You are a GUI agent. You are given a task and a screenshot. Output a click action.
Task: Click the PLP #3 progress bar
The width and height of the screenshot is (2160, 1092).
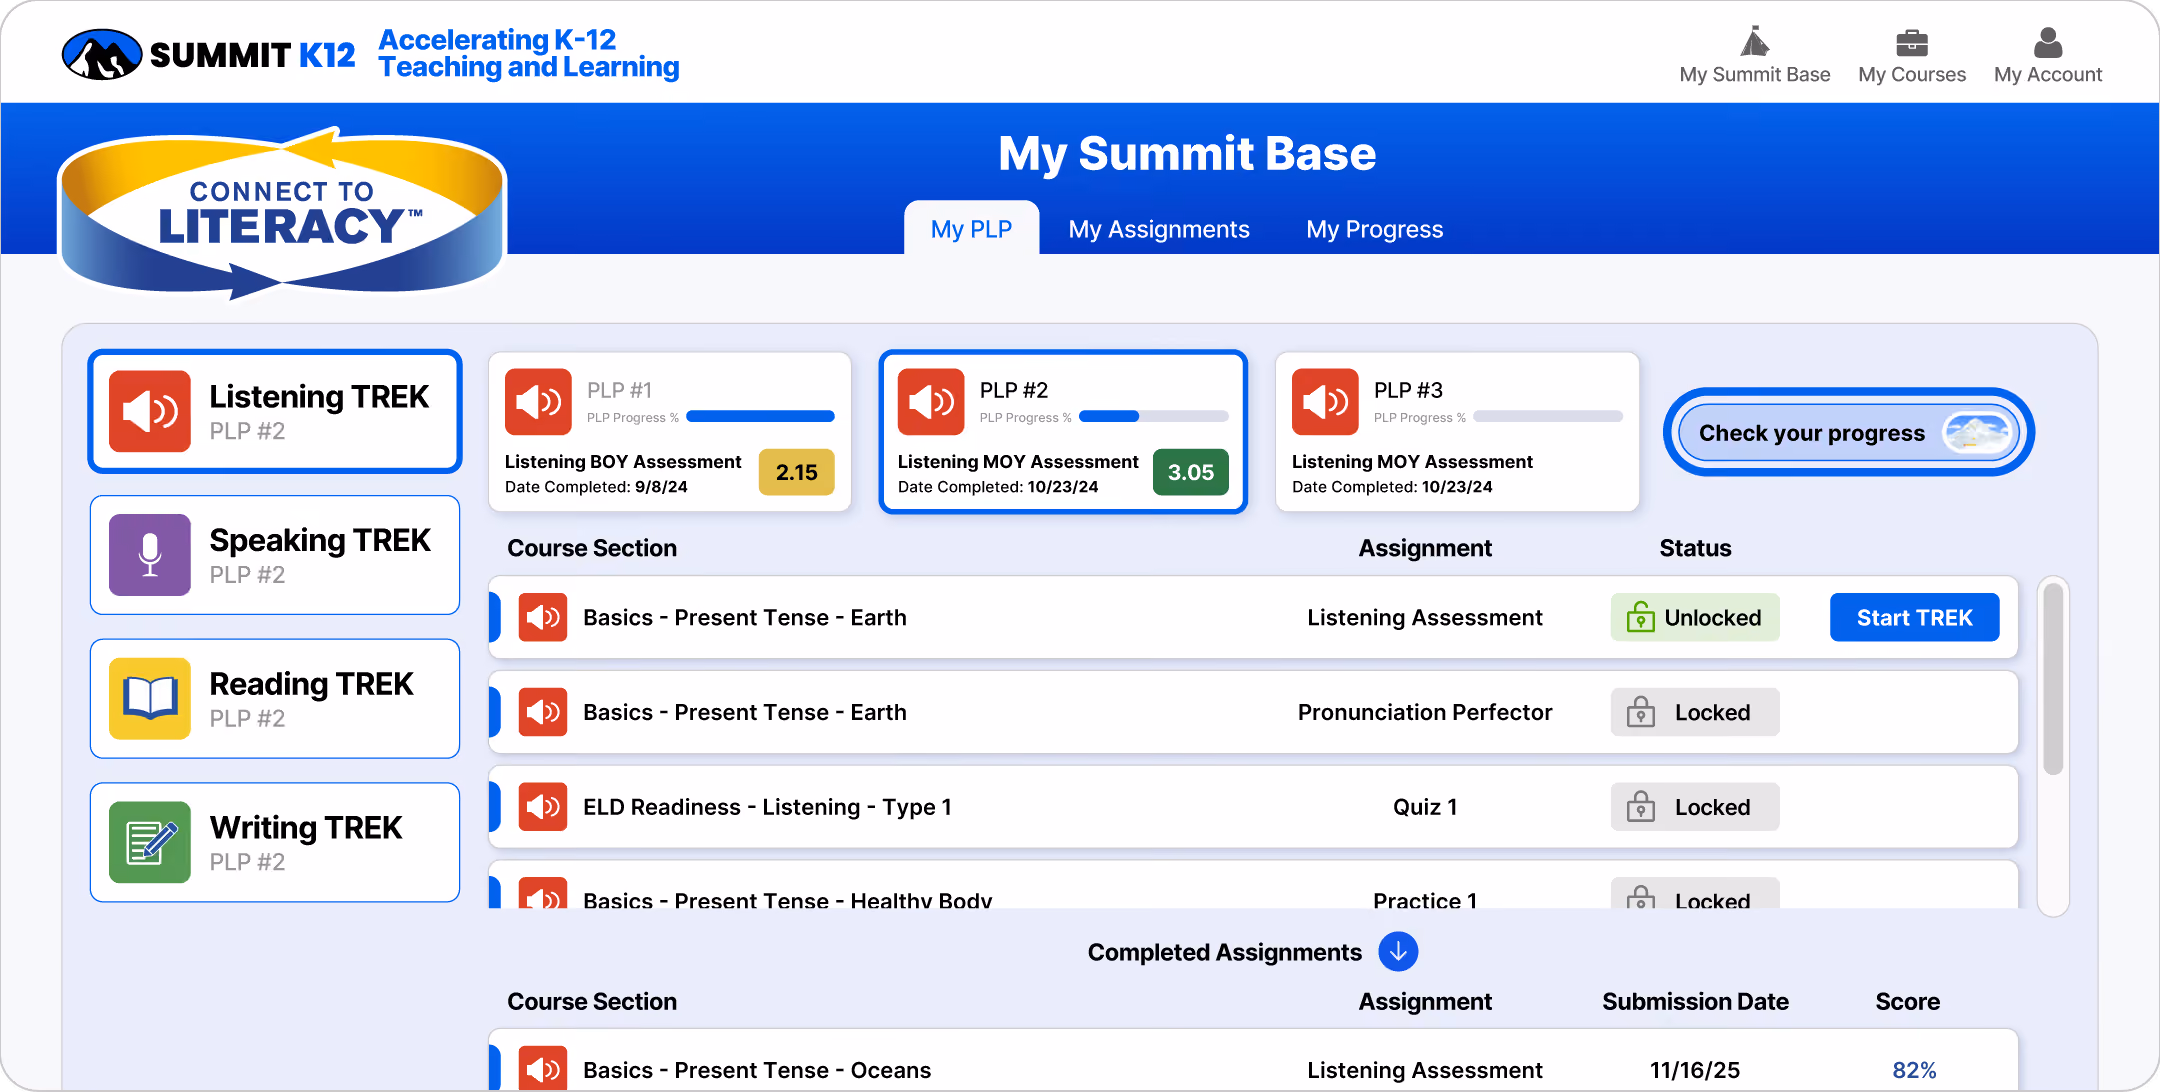point(1548,416)
